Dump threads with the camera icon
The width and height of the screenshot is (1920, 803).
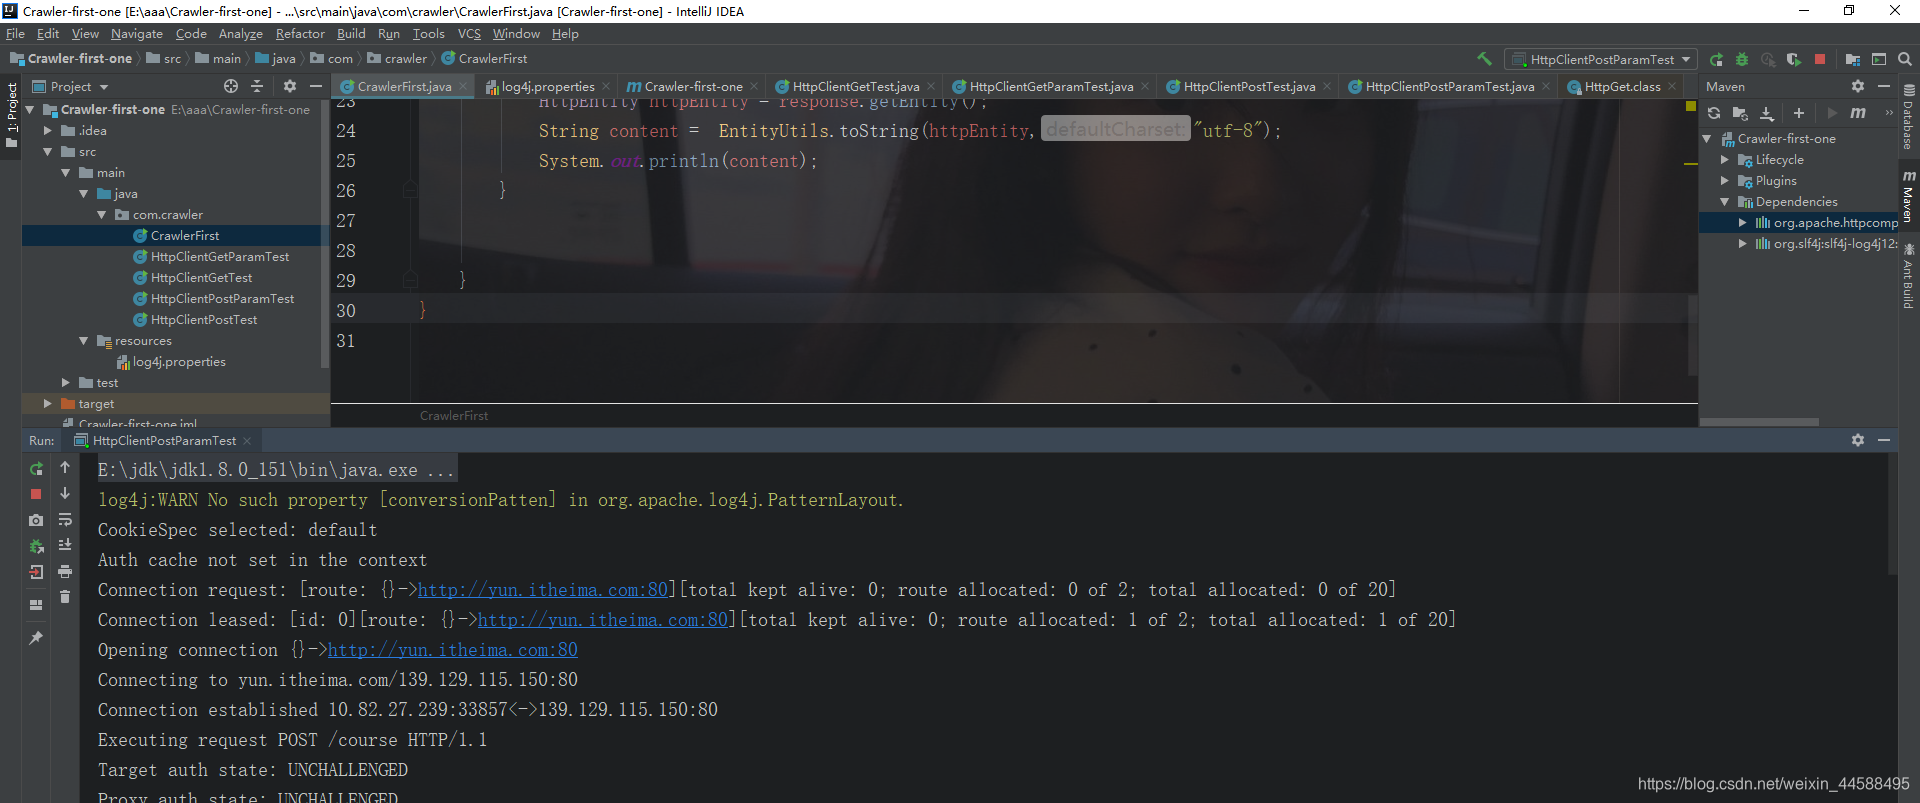point(36,520)
